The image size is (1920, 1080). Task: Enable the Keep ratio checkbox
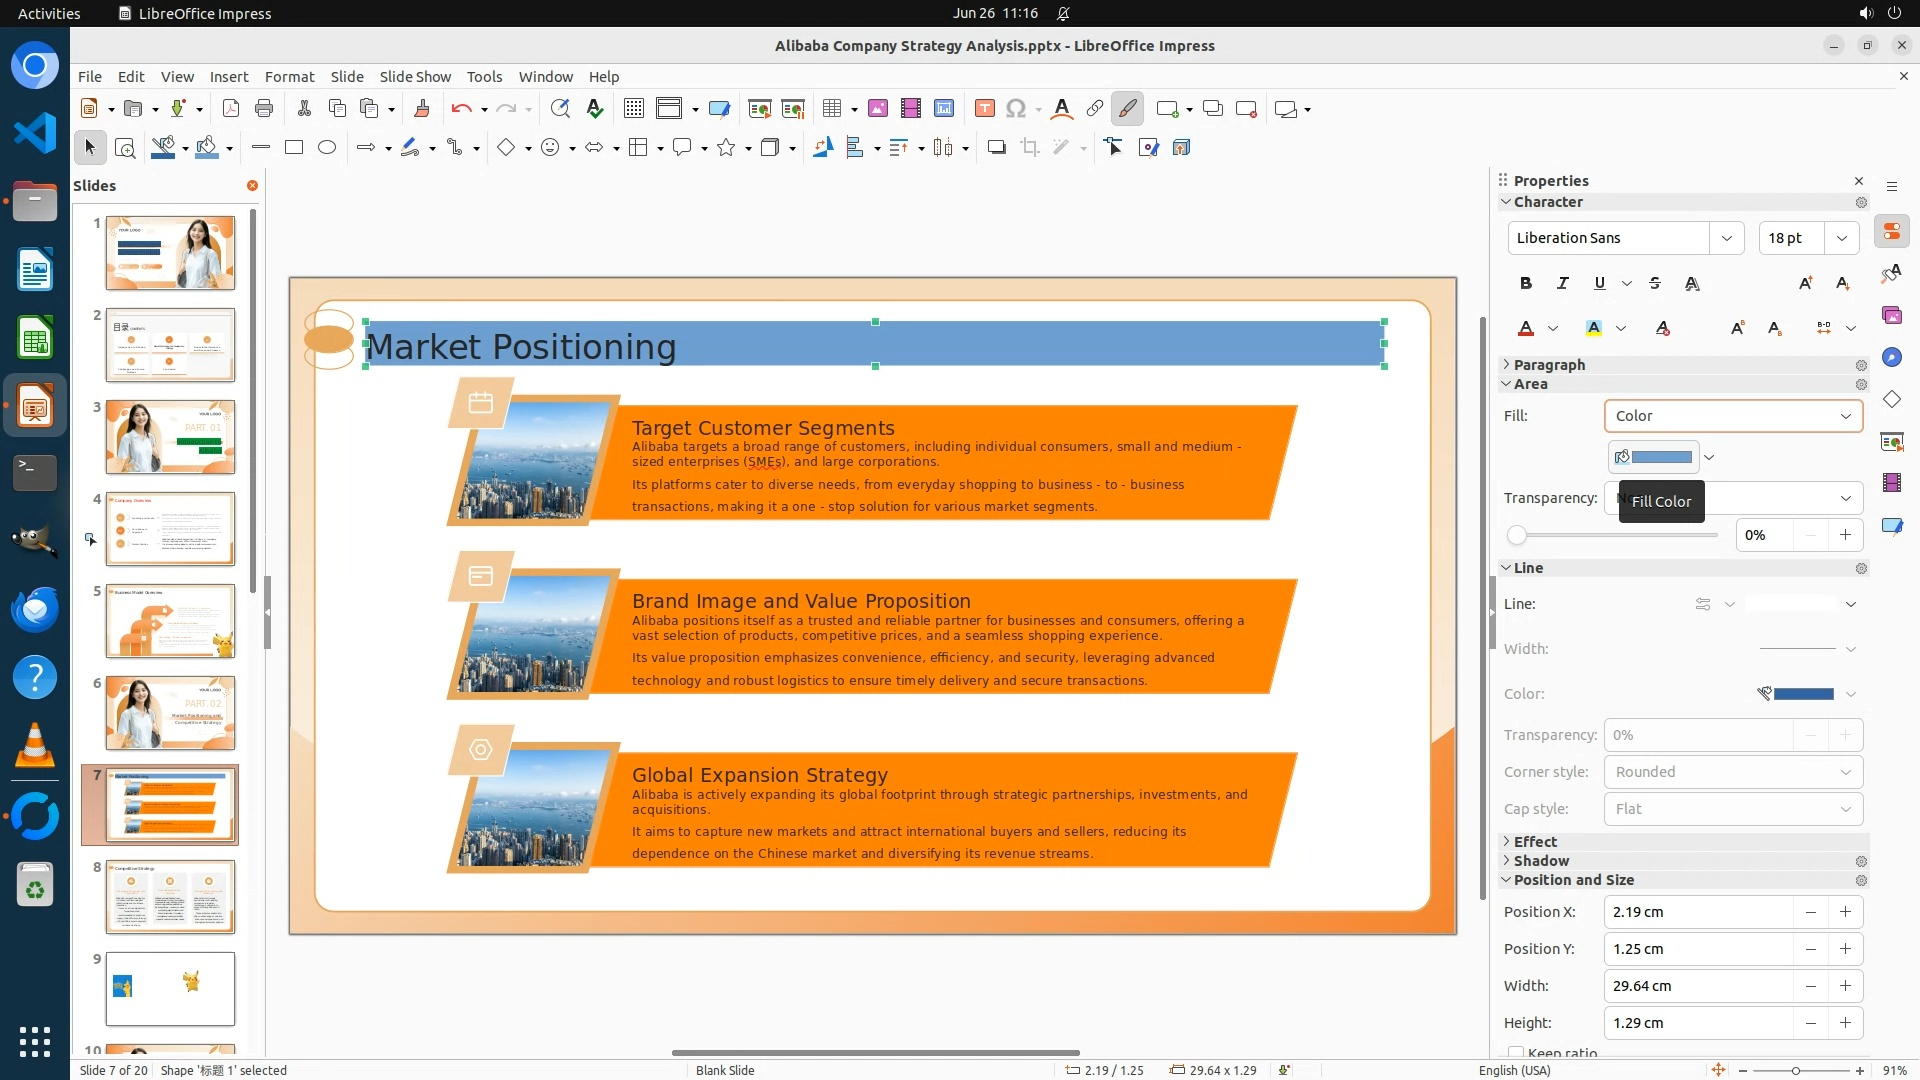(1516, 1052)
